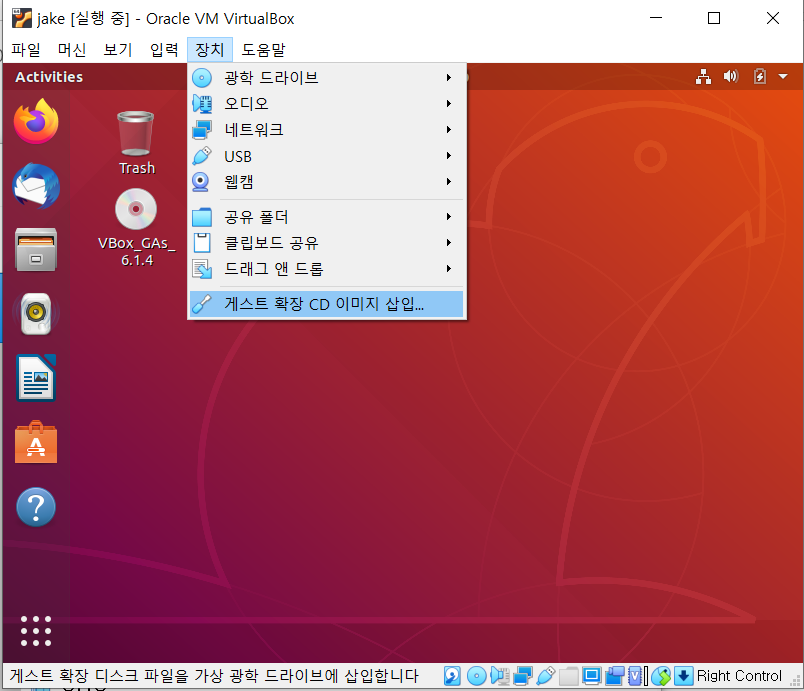The width and height of the screenshot is (804, 691).
Task: Open the Activities overview
Action: [x=49, y=77]
